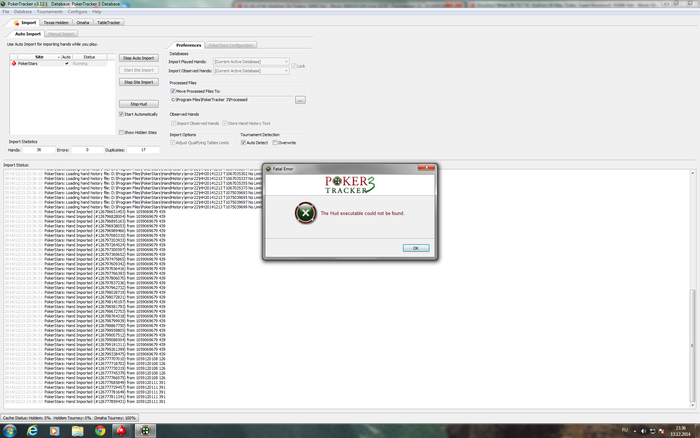Enable the Overwrite checkbox

(275, 143)
